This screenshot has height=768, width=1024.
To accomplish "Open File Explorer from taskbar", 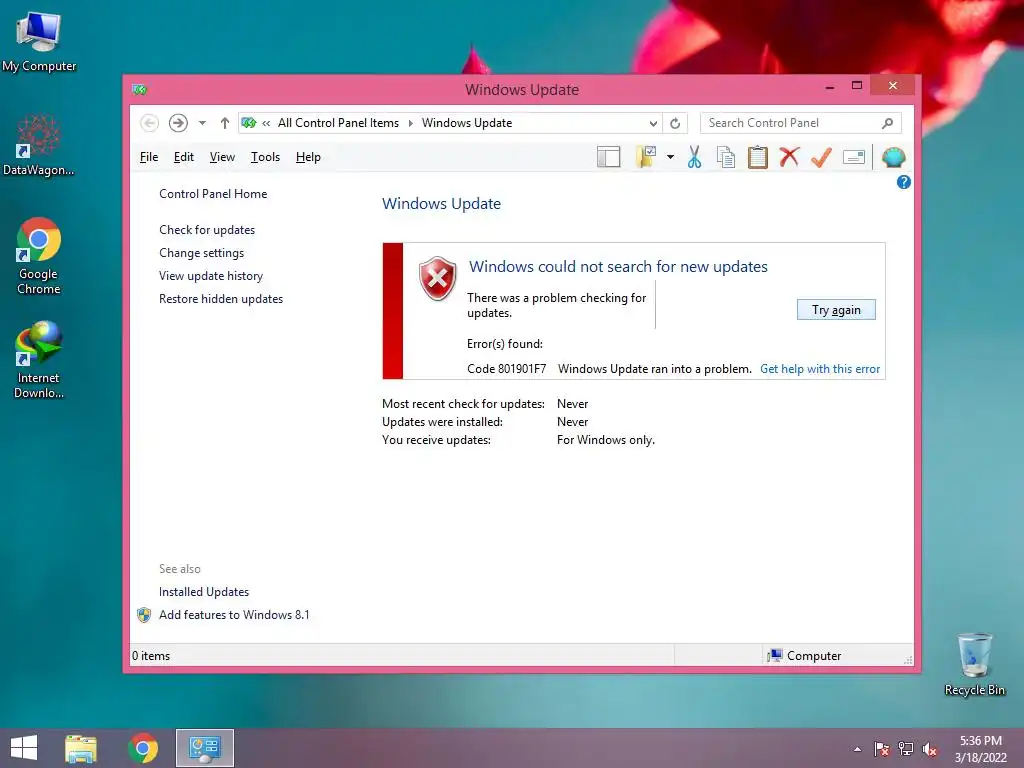I will (x=81, y=748).
